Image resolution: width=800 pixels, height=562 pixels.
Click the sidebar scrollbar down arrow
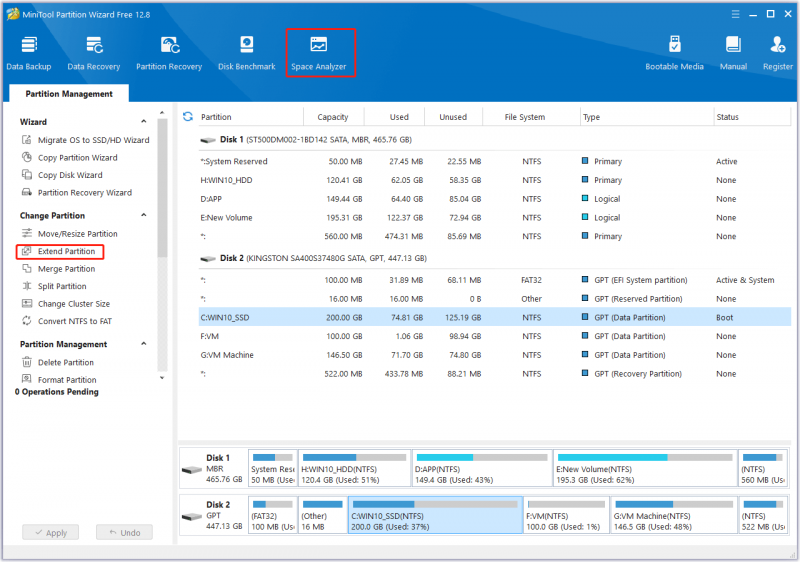162,378
